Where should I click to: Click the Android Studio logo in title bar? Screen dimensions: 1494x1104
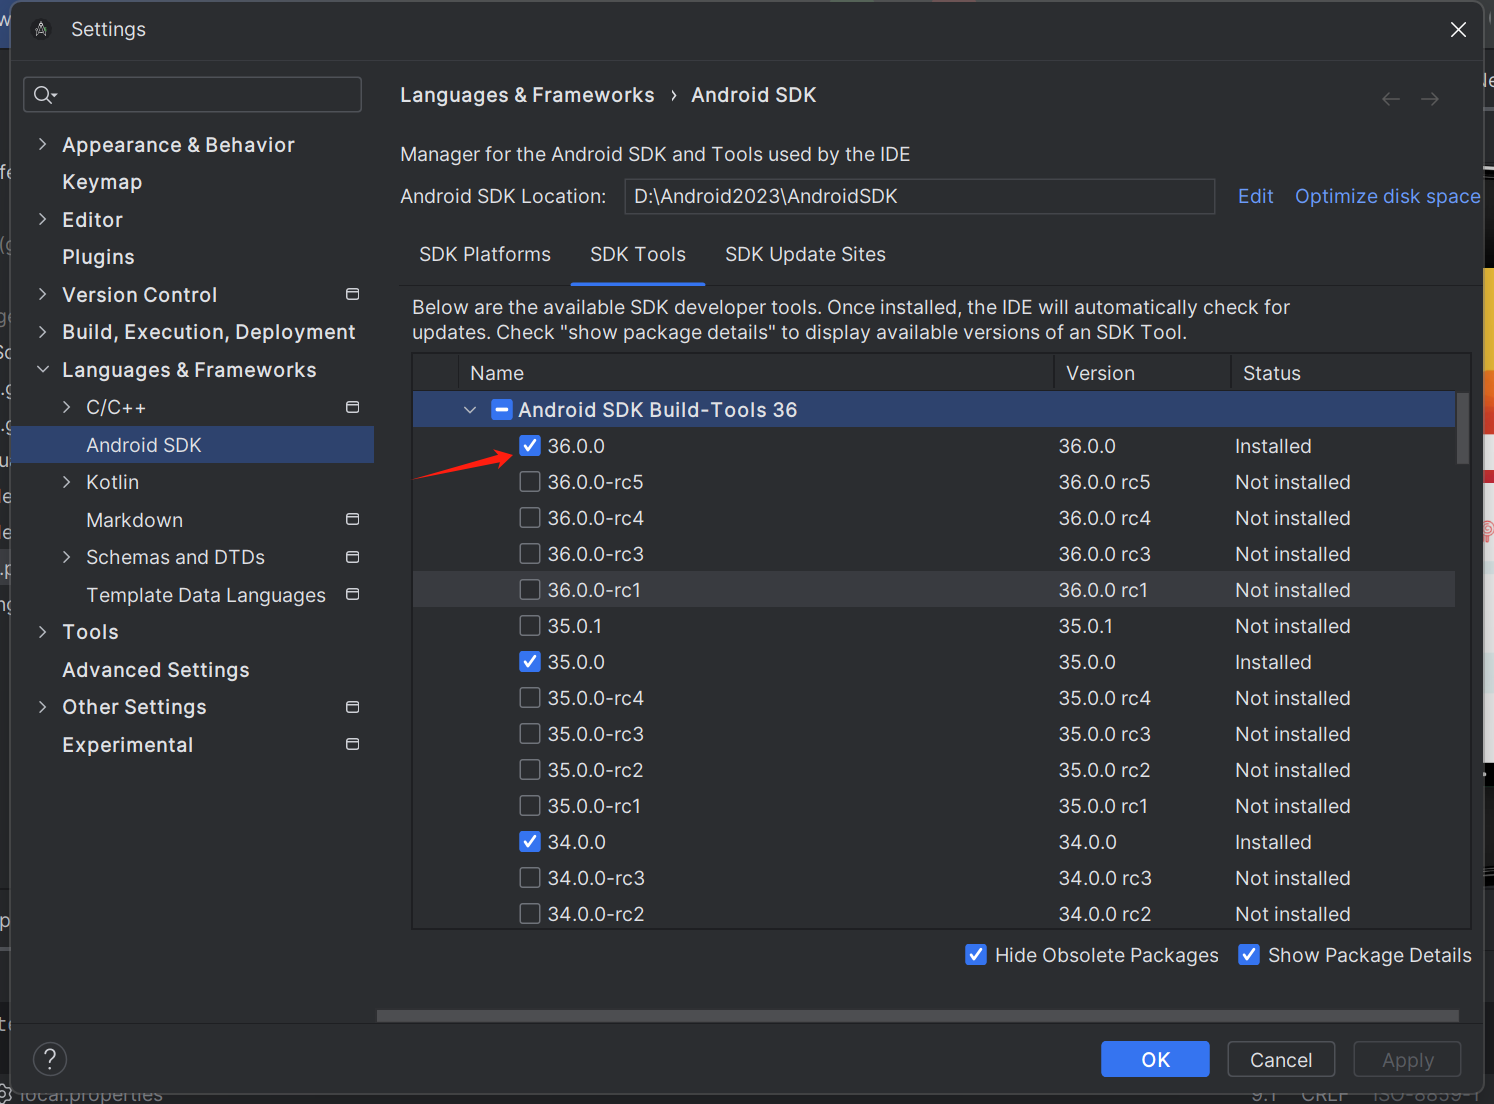[x=41, y=29]
